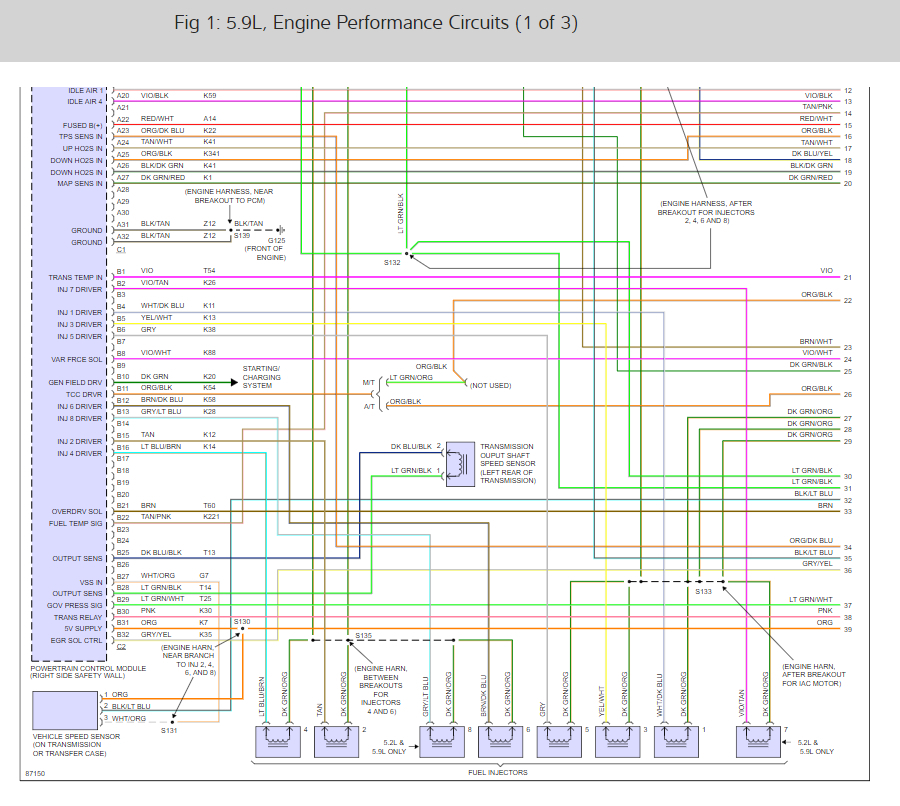Screen dimensions: 900x806
Task: Click the 'BRN/WHT' wire label
Action: tap(816, 342)
